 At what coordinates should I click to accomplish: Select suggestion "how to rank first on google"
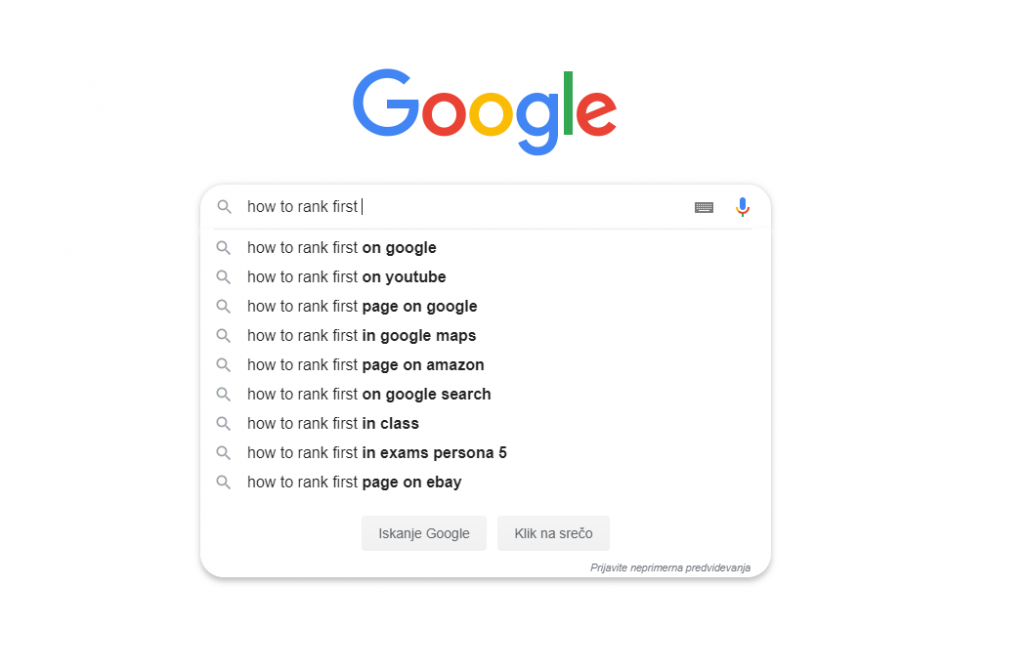point(342,248)
